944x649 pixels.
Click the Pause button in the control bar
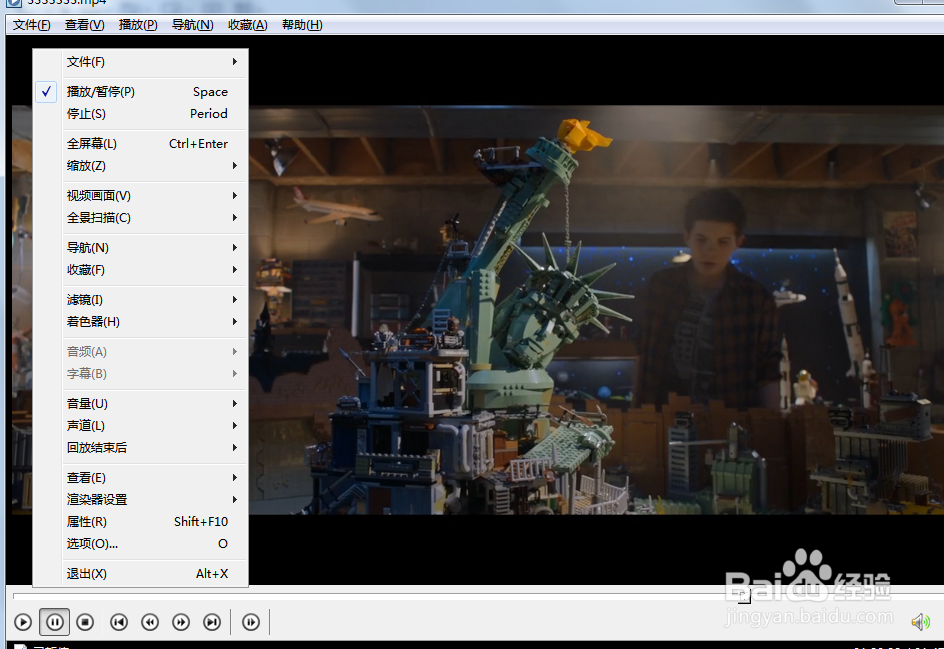(54, 622)
